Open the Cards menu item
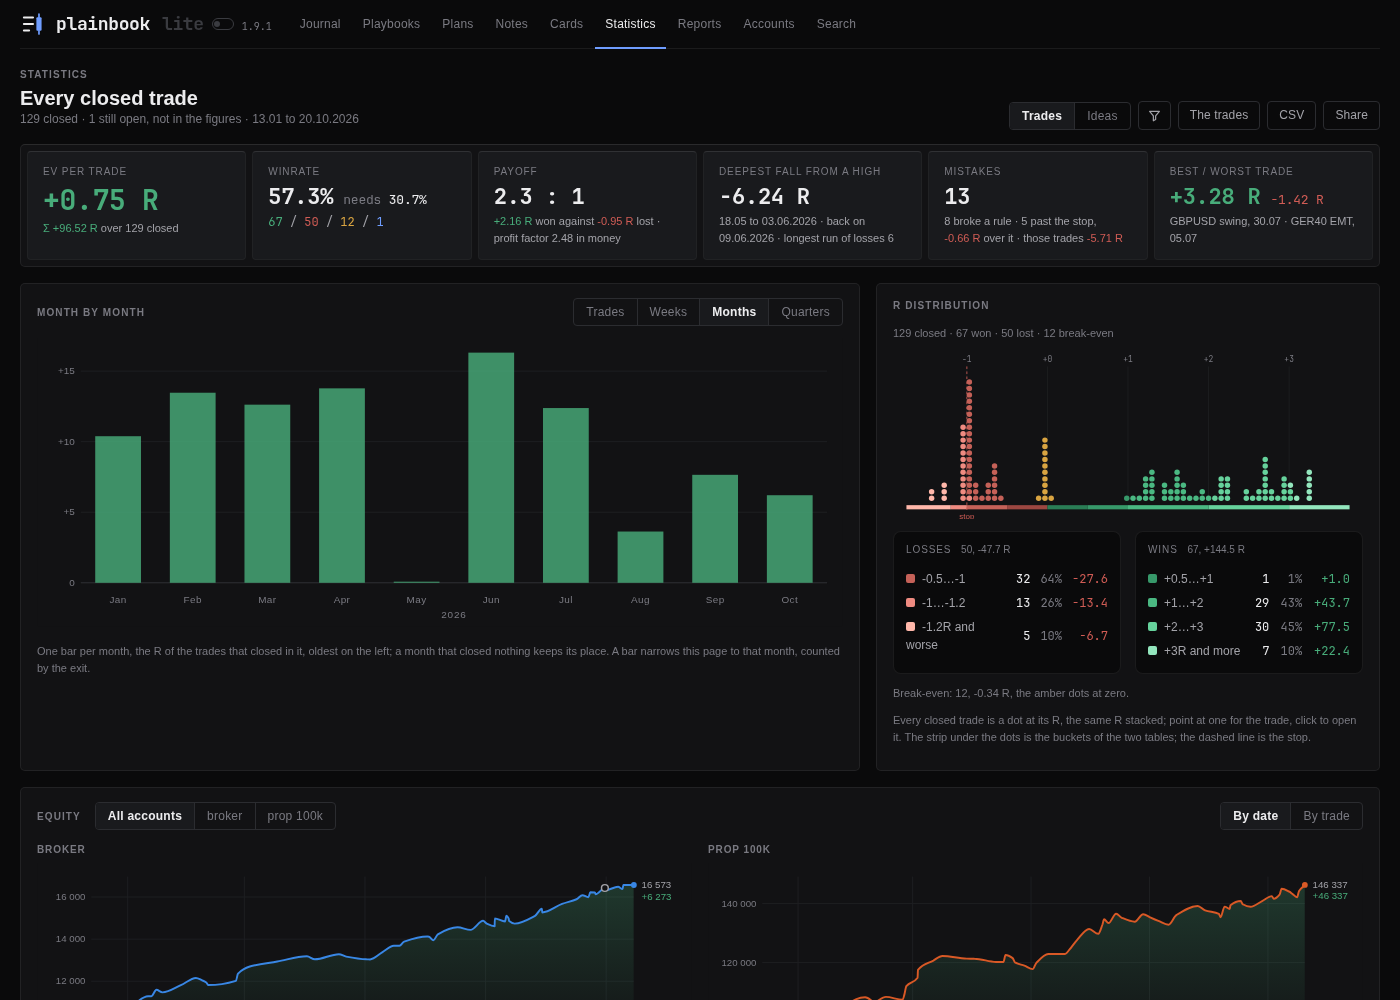Image resolution: width=1400 pixels, height=1000 pixels. click(x=566, y=24)
